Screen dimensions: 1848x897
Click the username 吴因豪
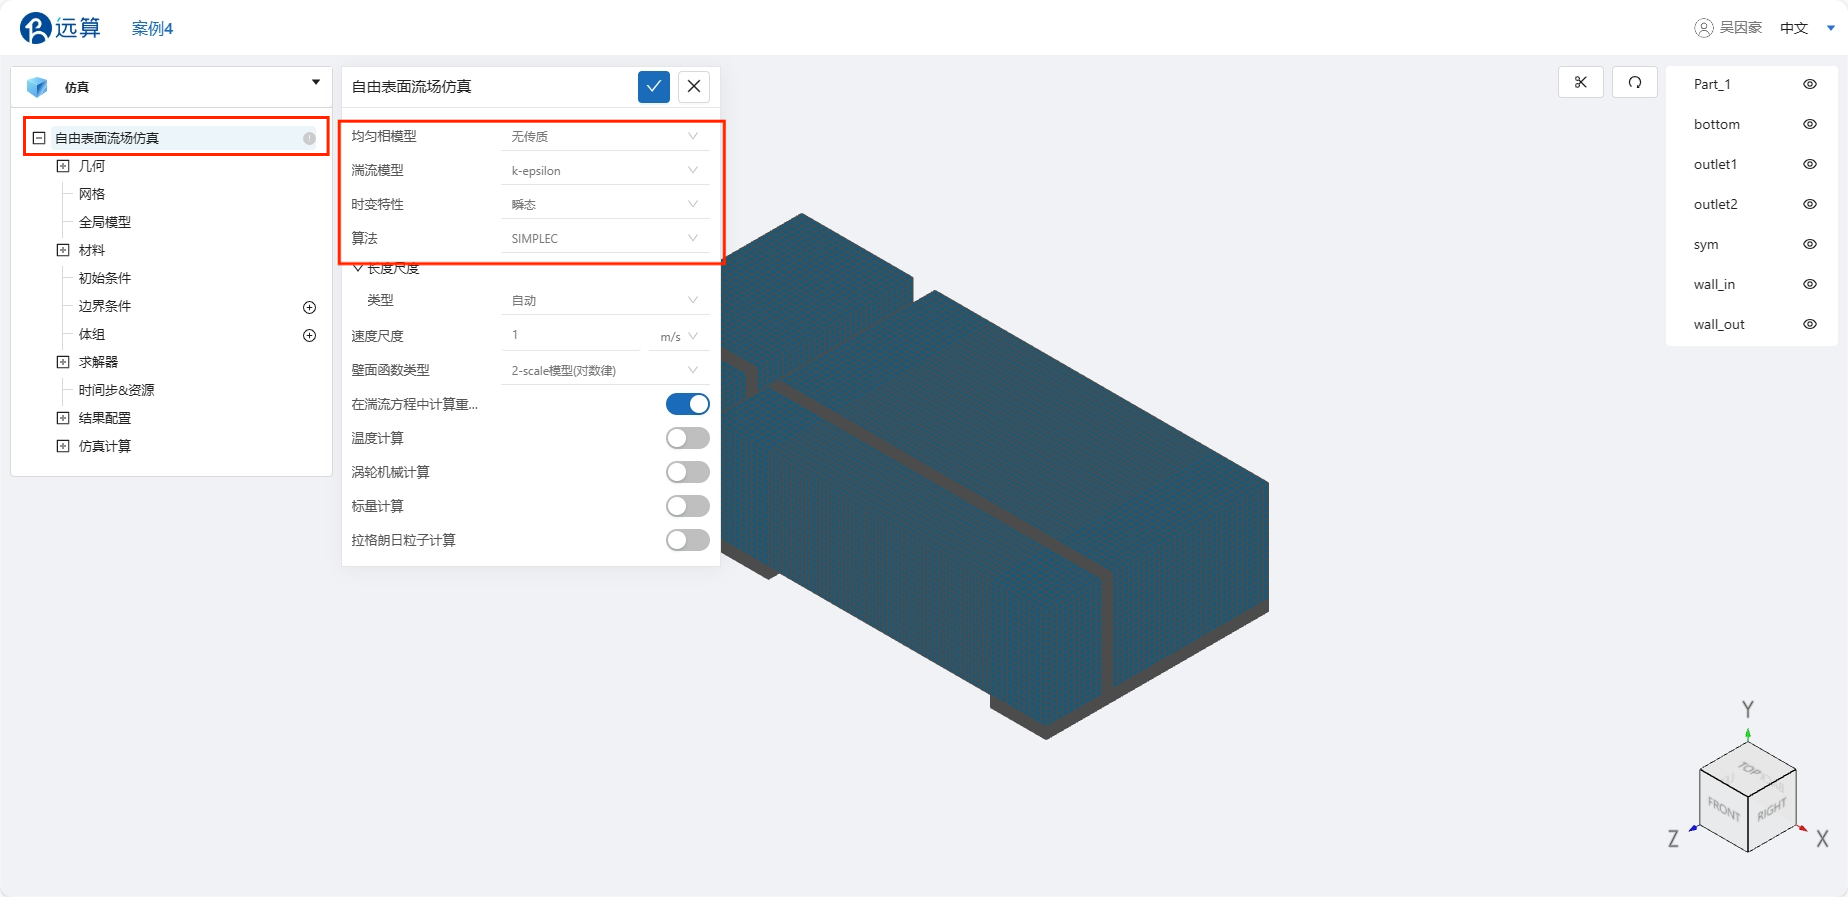1741,28
